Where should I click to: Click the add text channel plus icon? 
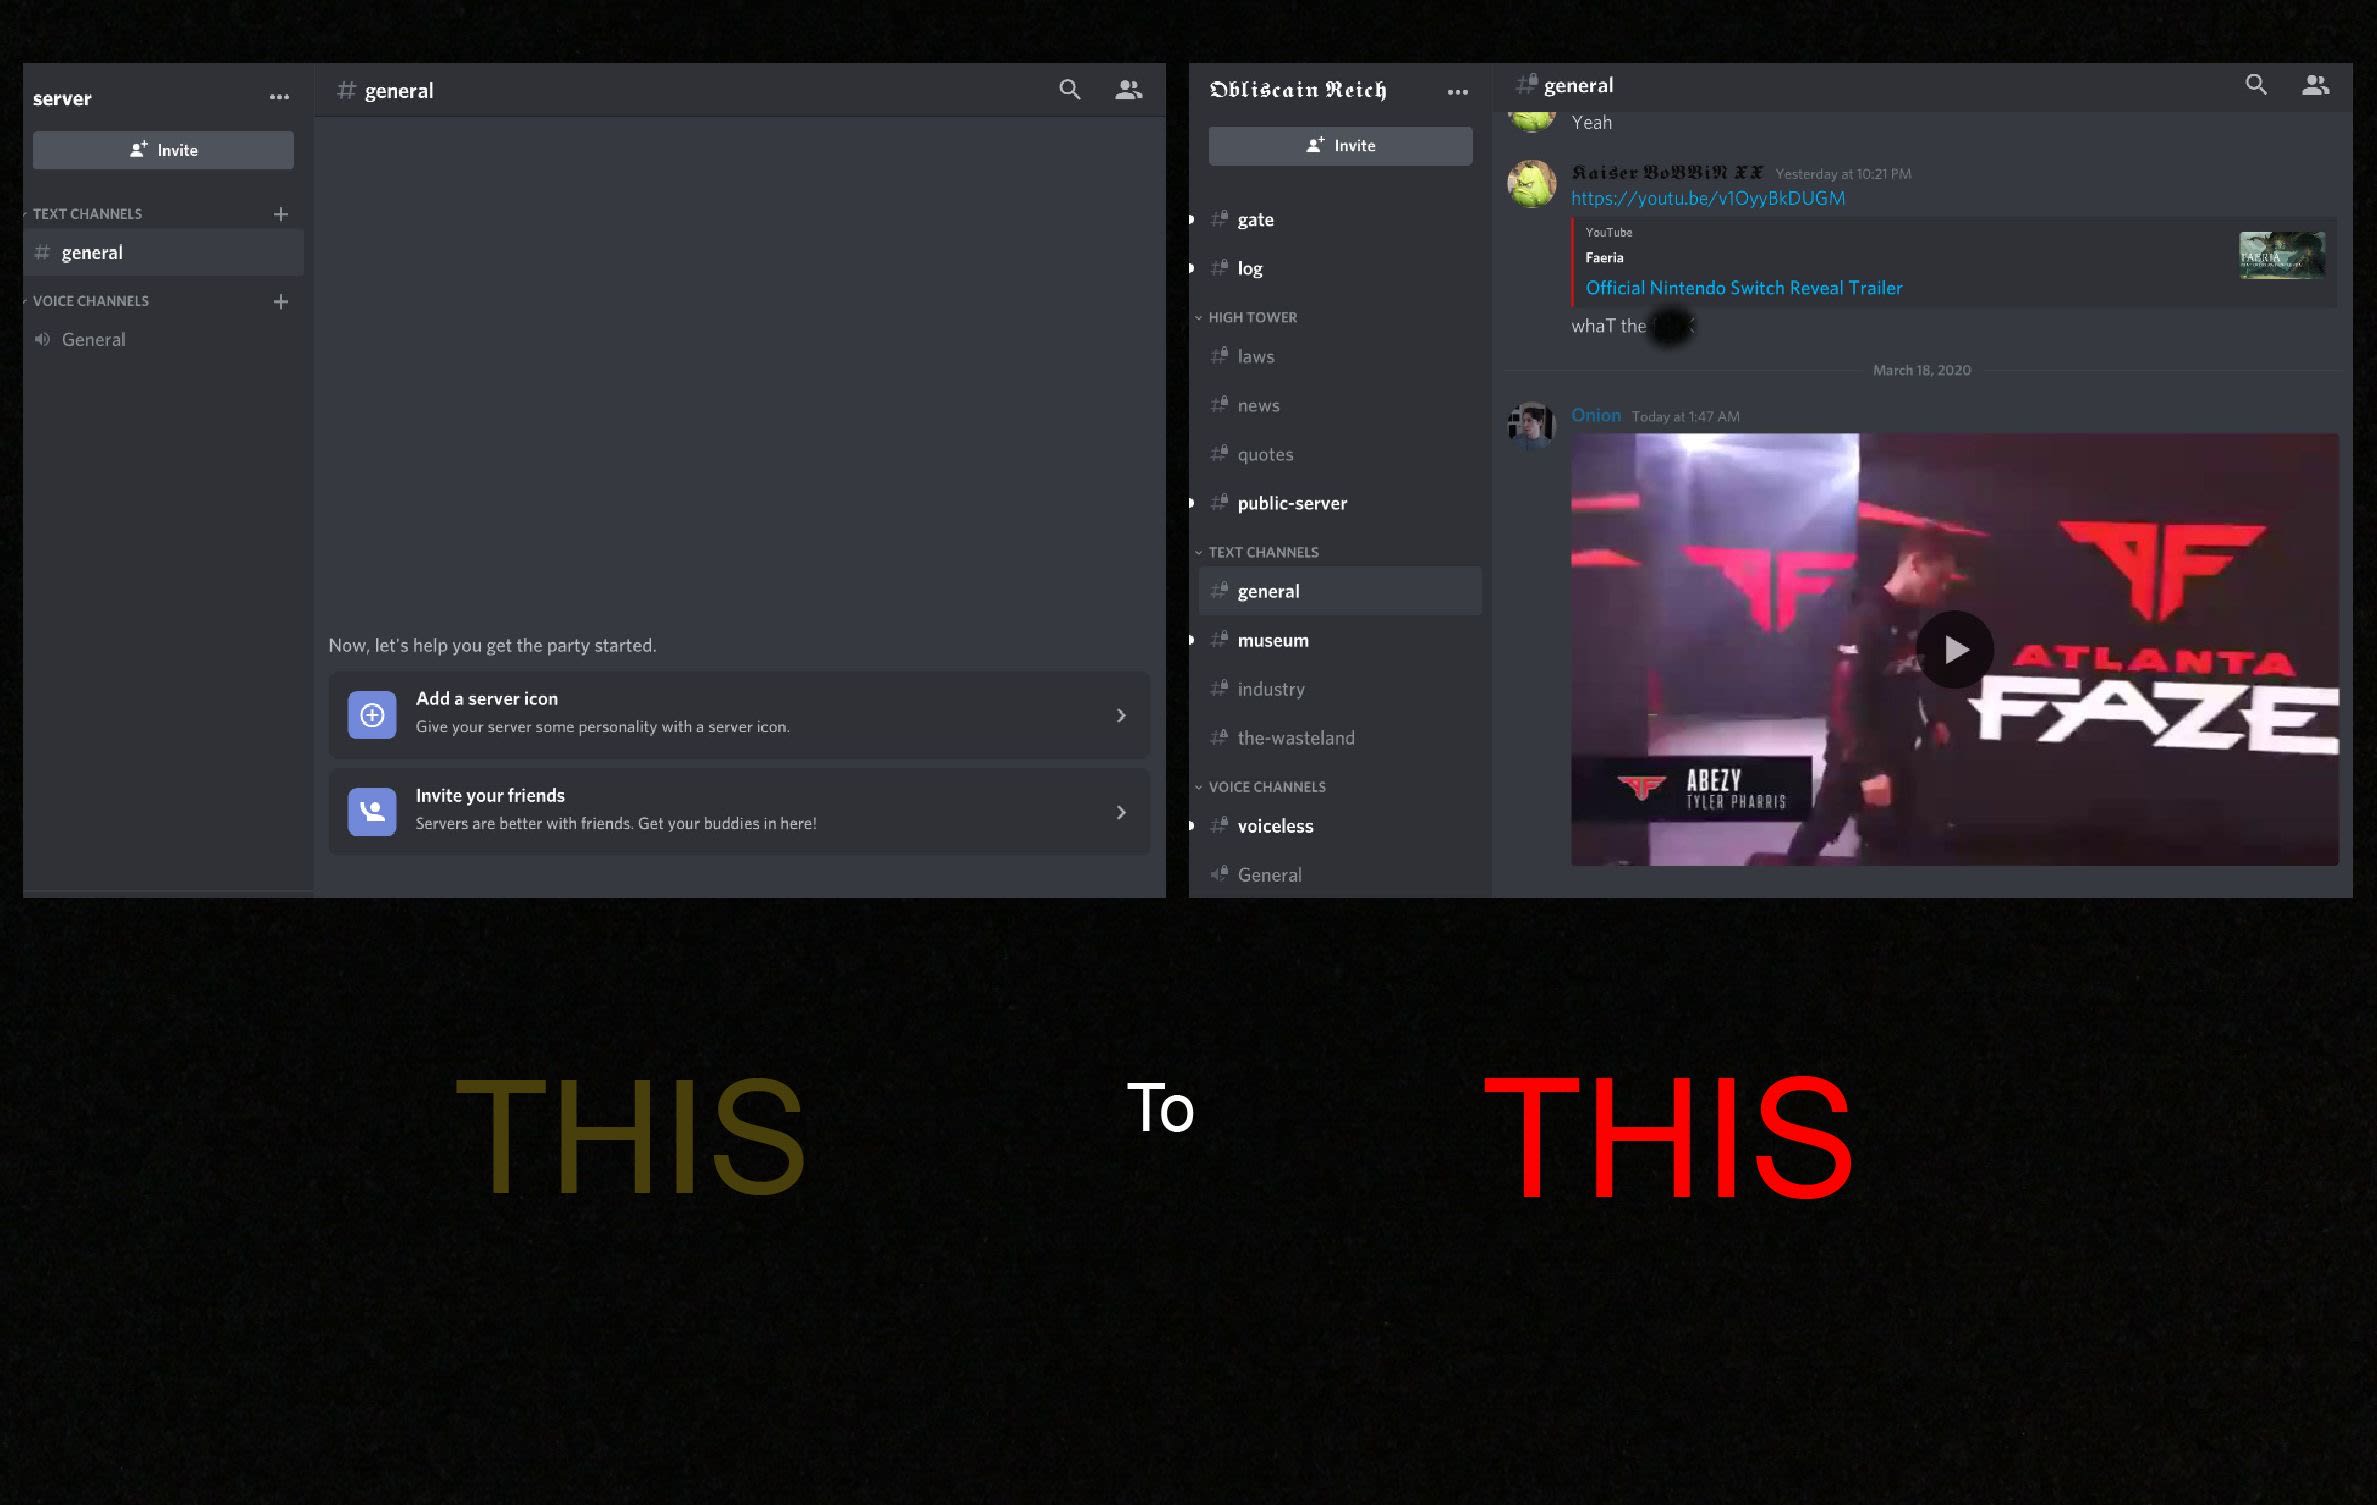279,213
